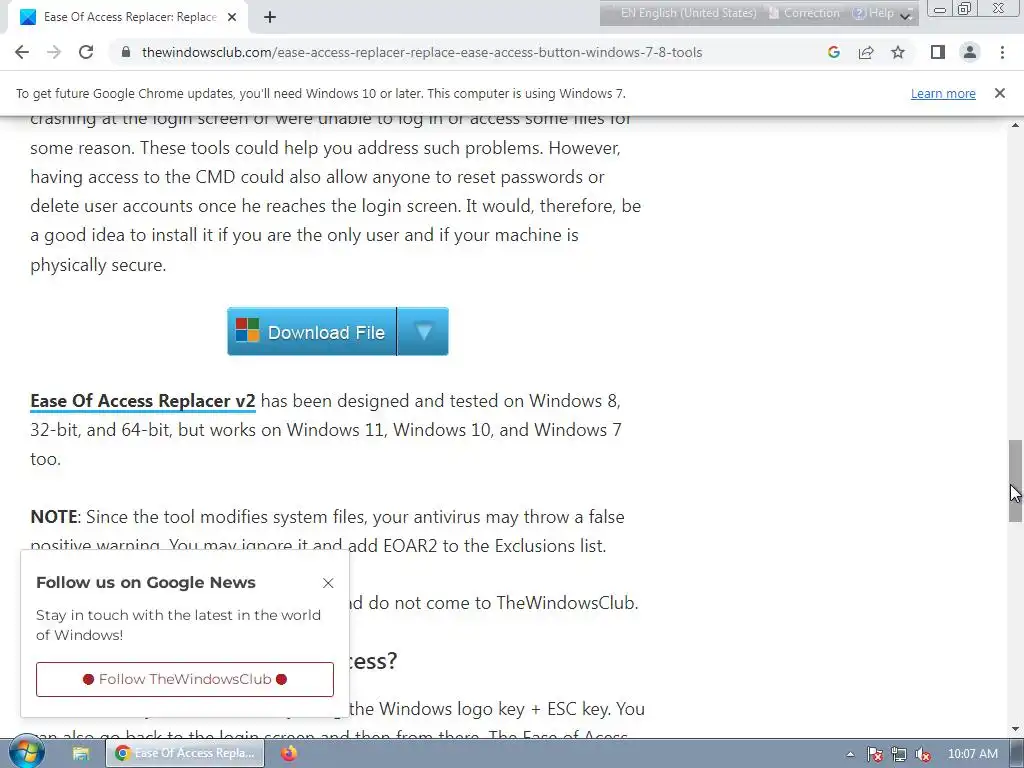Click the 'physically secure.' text
This screenshot has height=768, width=1024.
[x=98, y=264]
